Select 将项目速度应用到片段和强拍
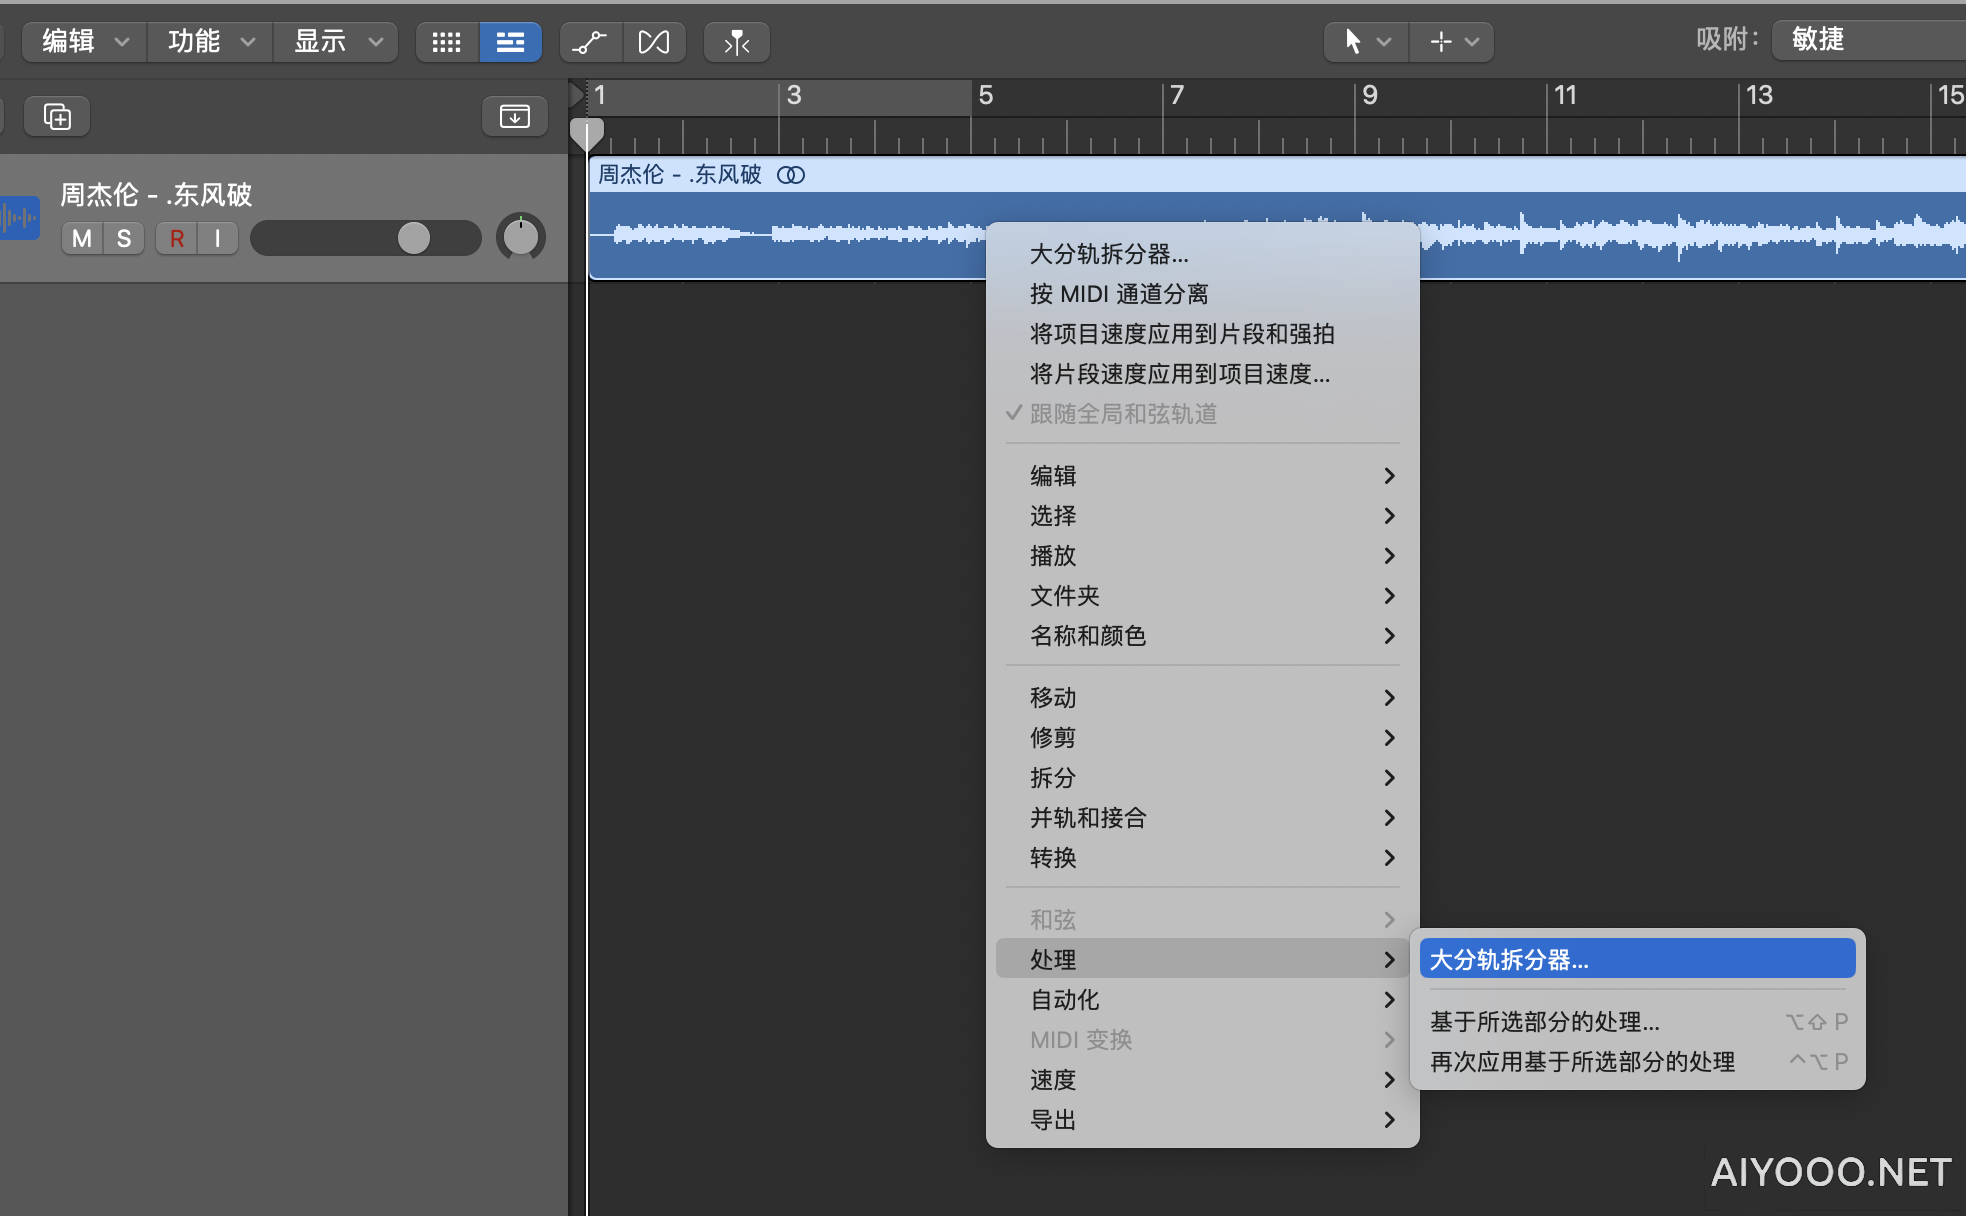1966x1216 pixels. tap(1203, 334)
